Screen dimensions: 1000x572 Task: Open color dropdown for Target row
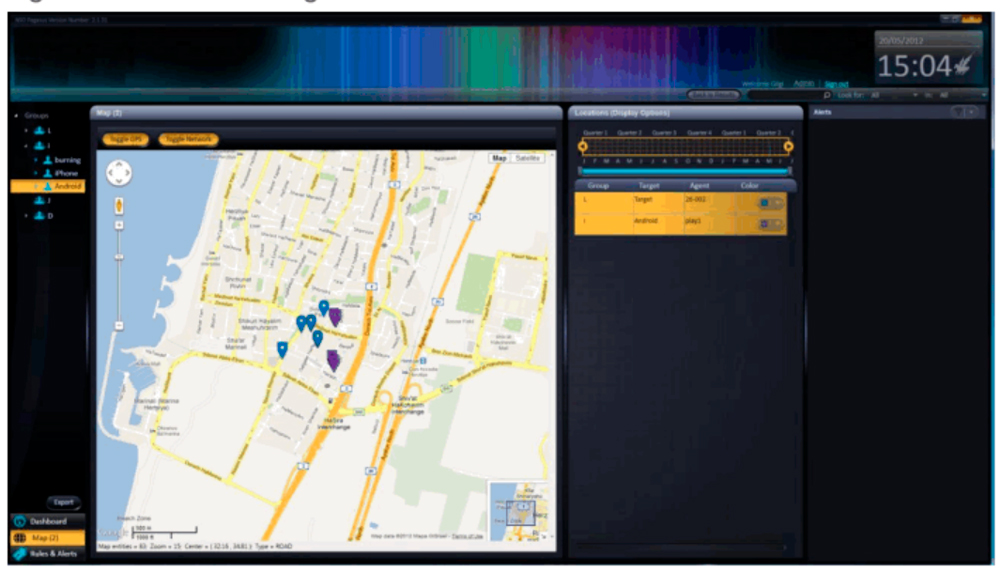[x=777, y=203]
